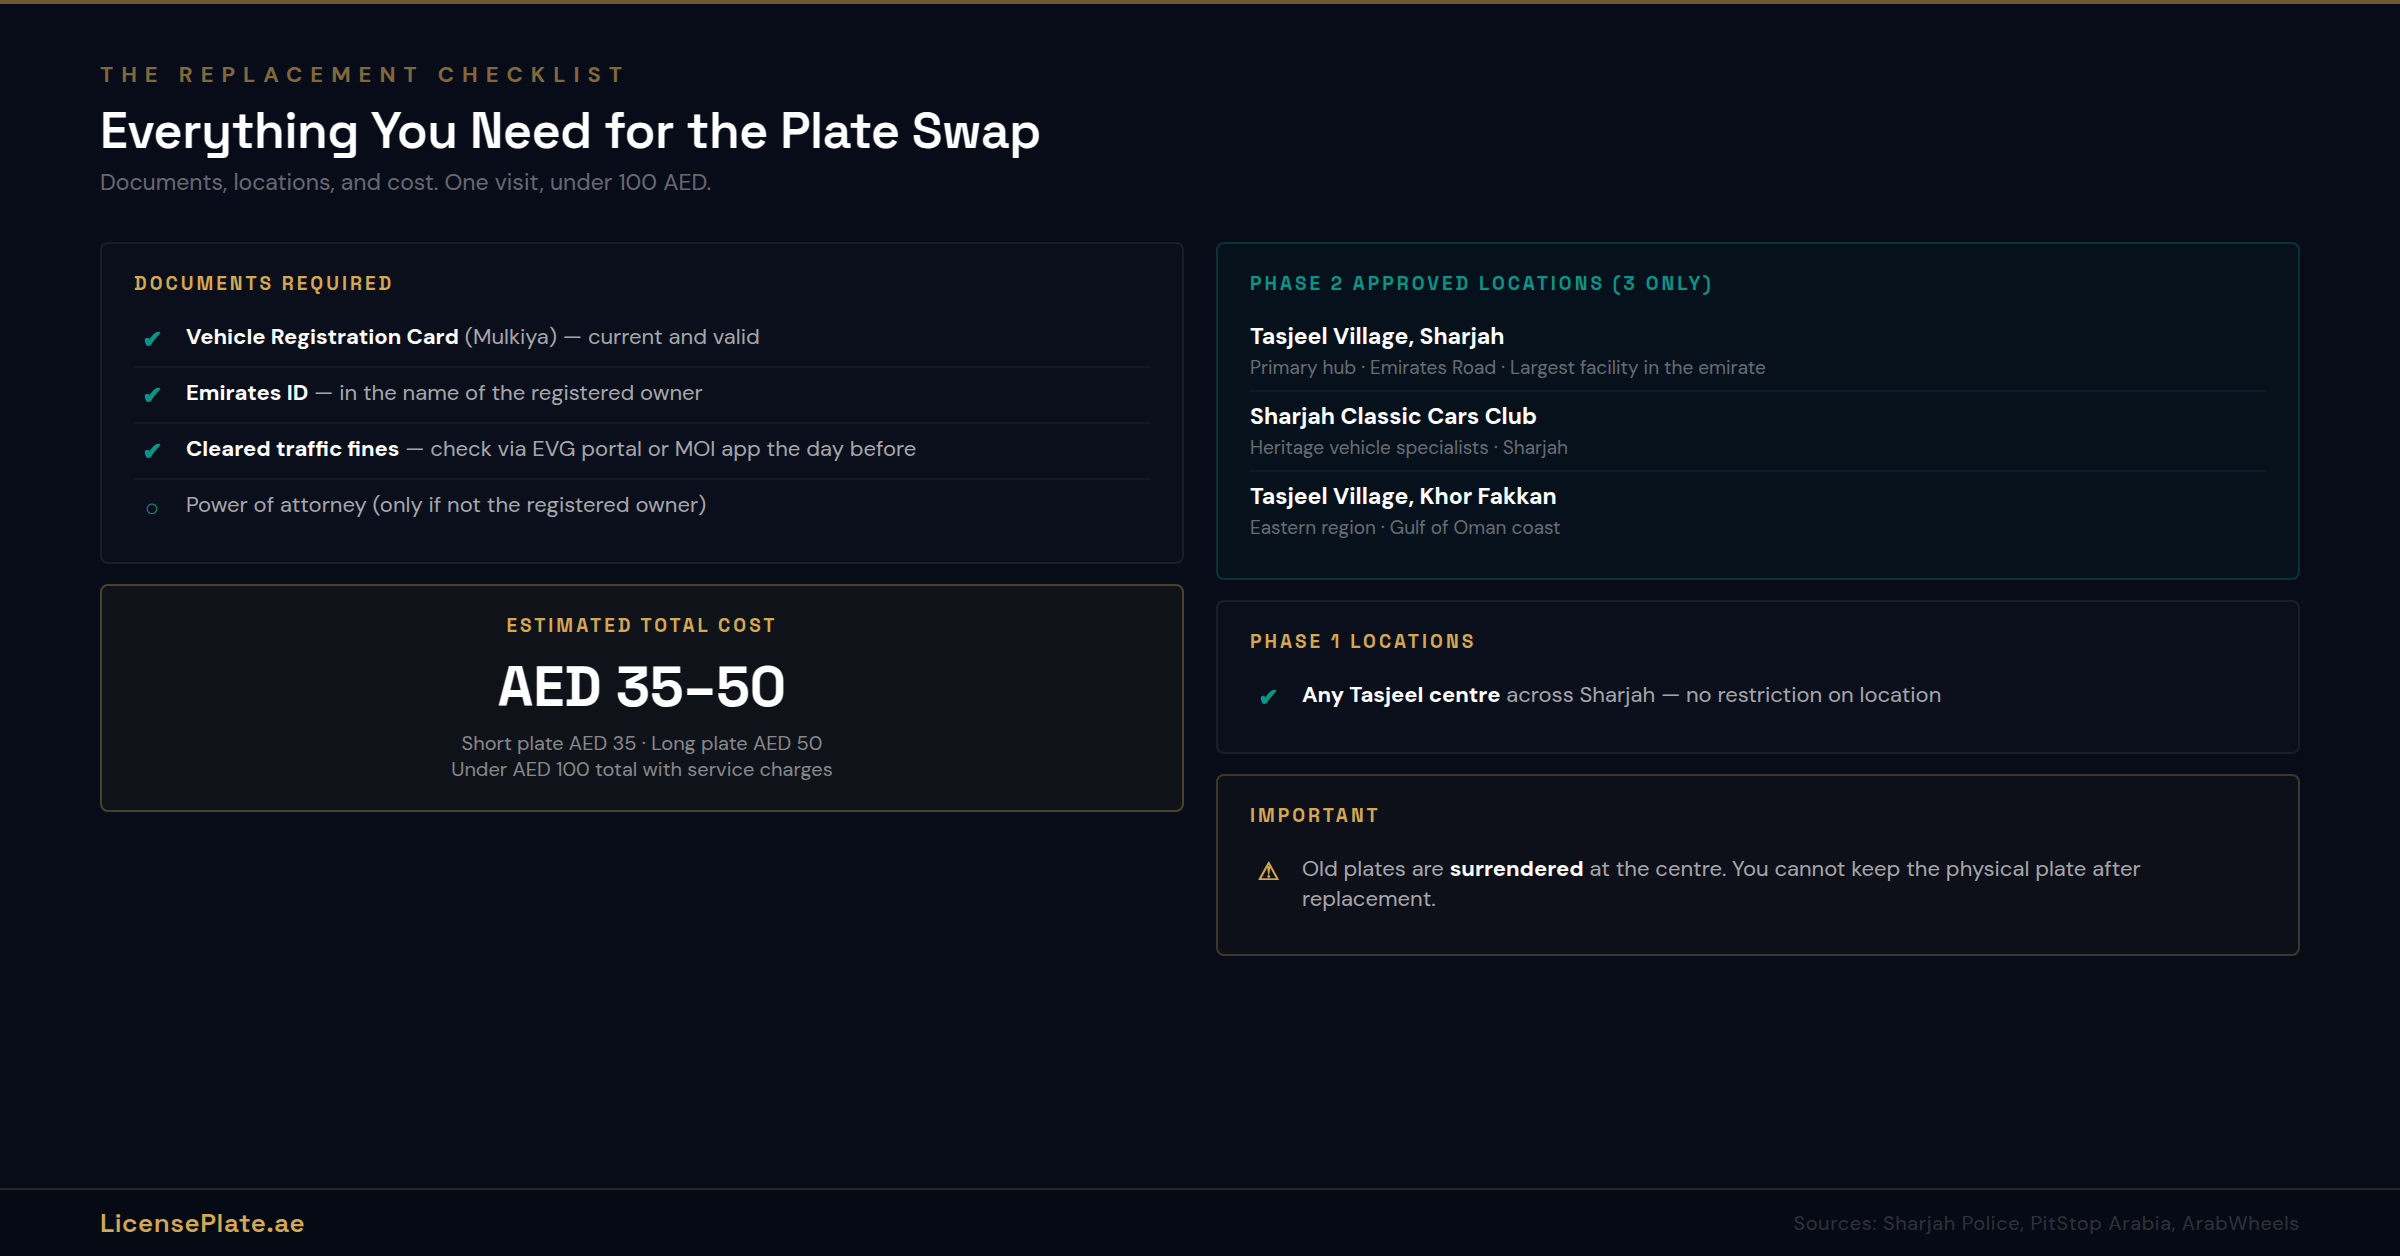Click Phase 2 Approved Locations heading
2400x1256 pixels.
point(1480,284)
